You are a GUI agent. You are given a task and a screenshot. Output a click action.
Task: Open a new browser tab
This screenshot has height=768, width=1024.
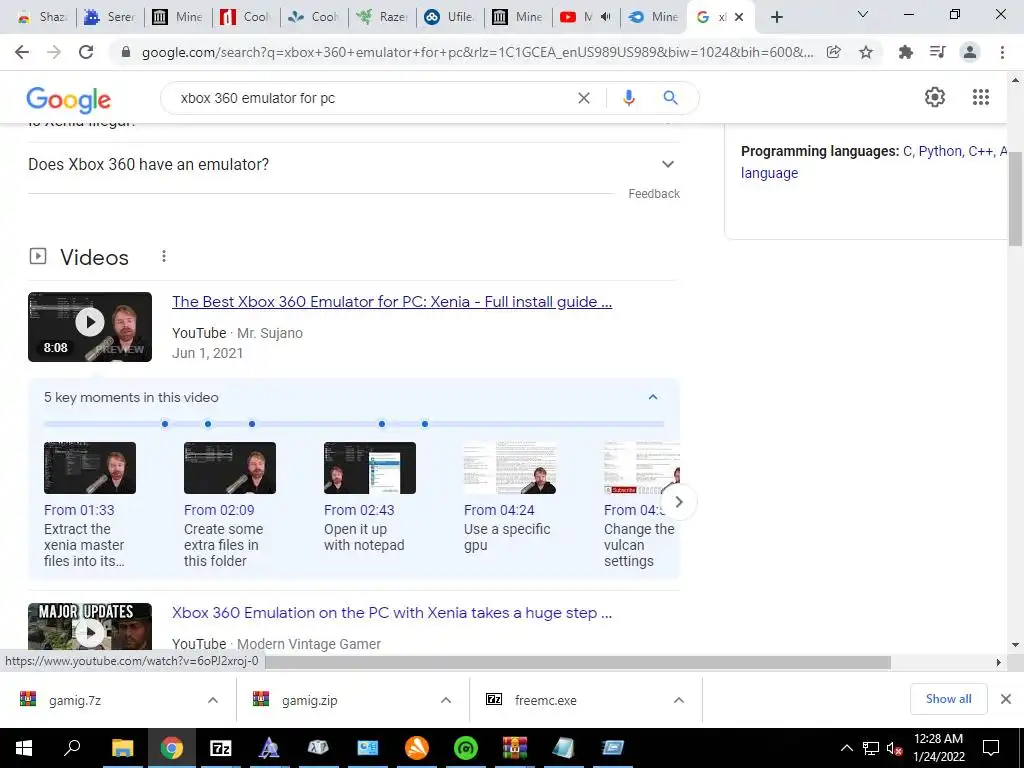click(x=776, y=17)
